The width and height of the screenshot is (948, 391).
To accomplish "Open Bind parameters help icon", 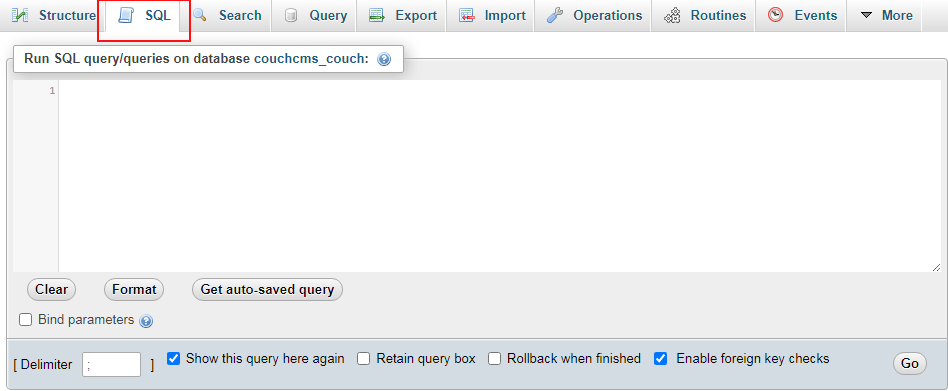I will (x=146, y=321).
